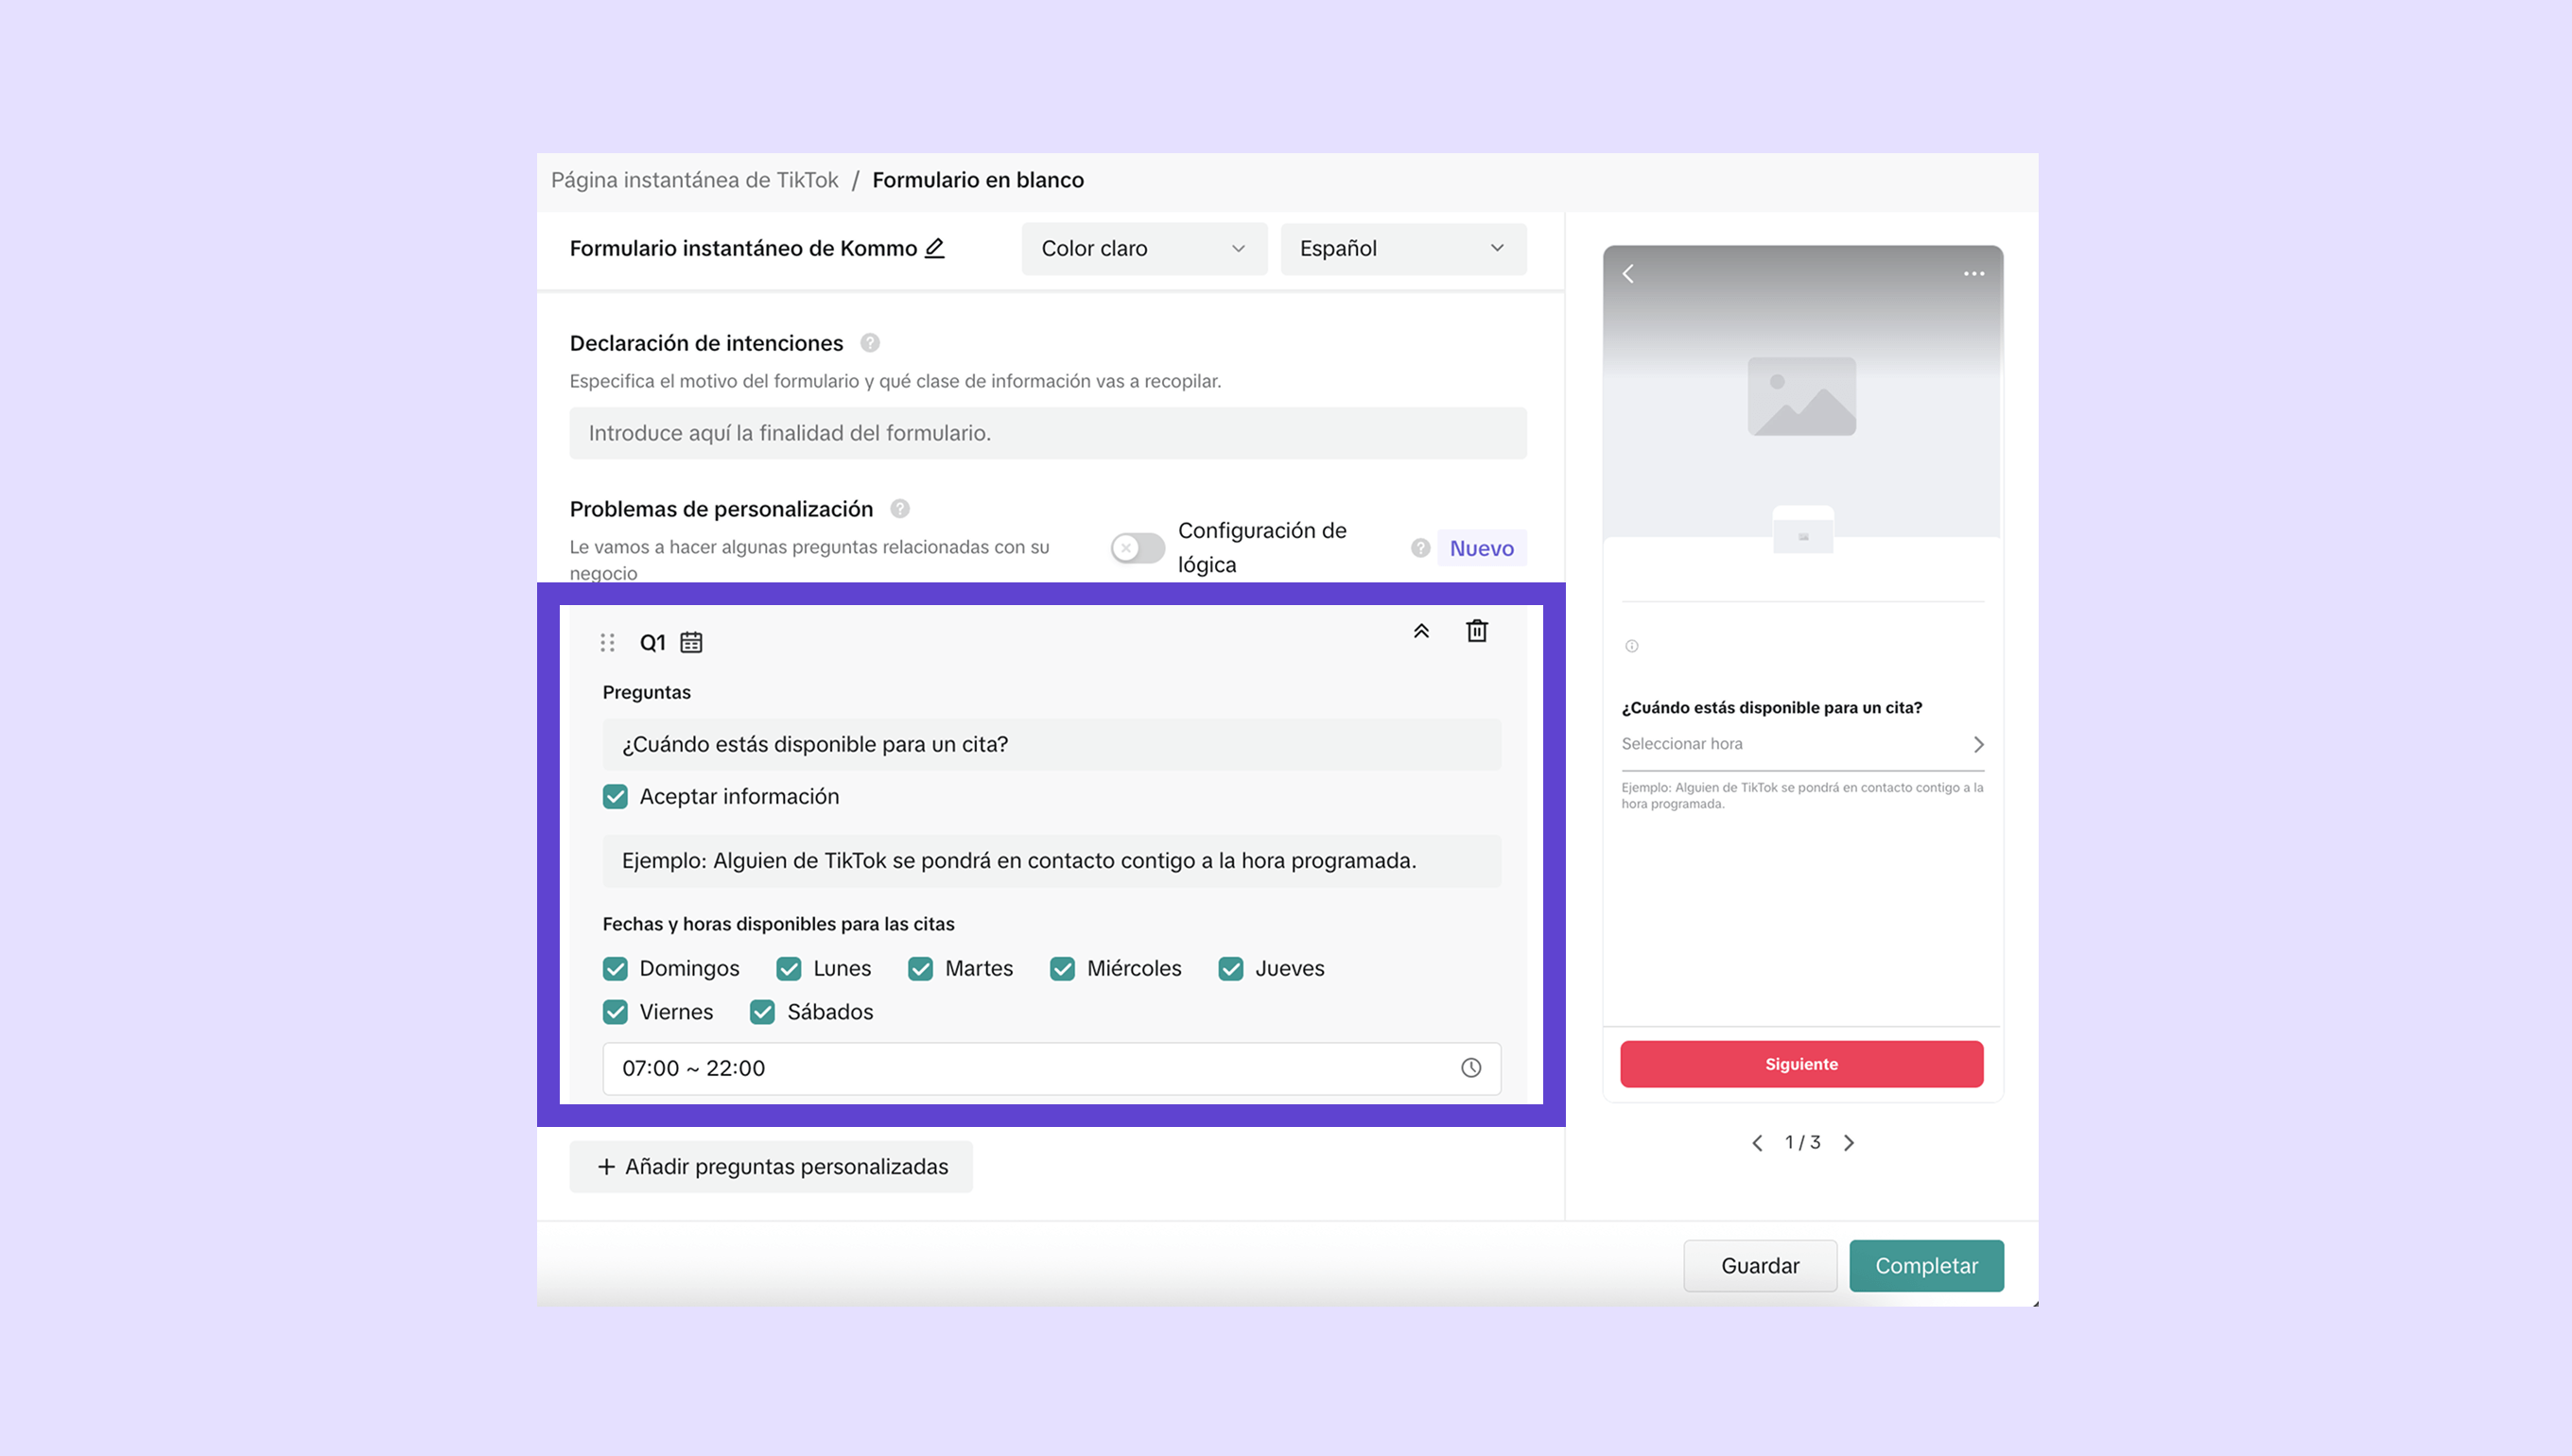This screenshot has height=1456, width=2572.
Task: Uncheck Lunes checkbox
Action: tap(789, 969)
